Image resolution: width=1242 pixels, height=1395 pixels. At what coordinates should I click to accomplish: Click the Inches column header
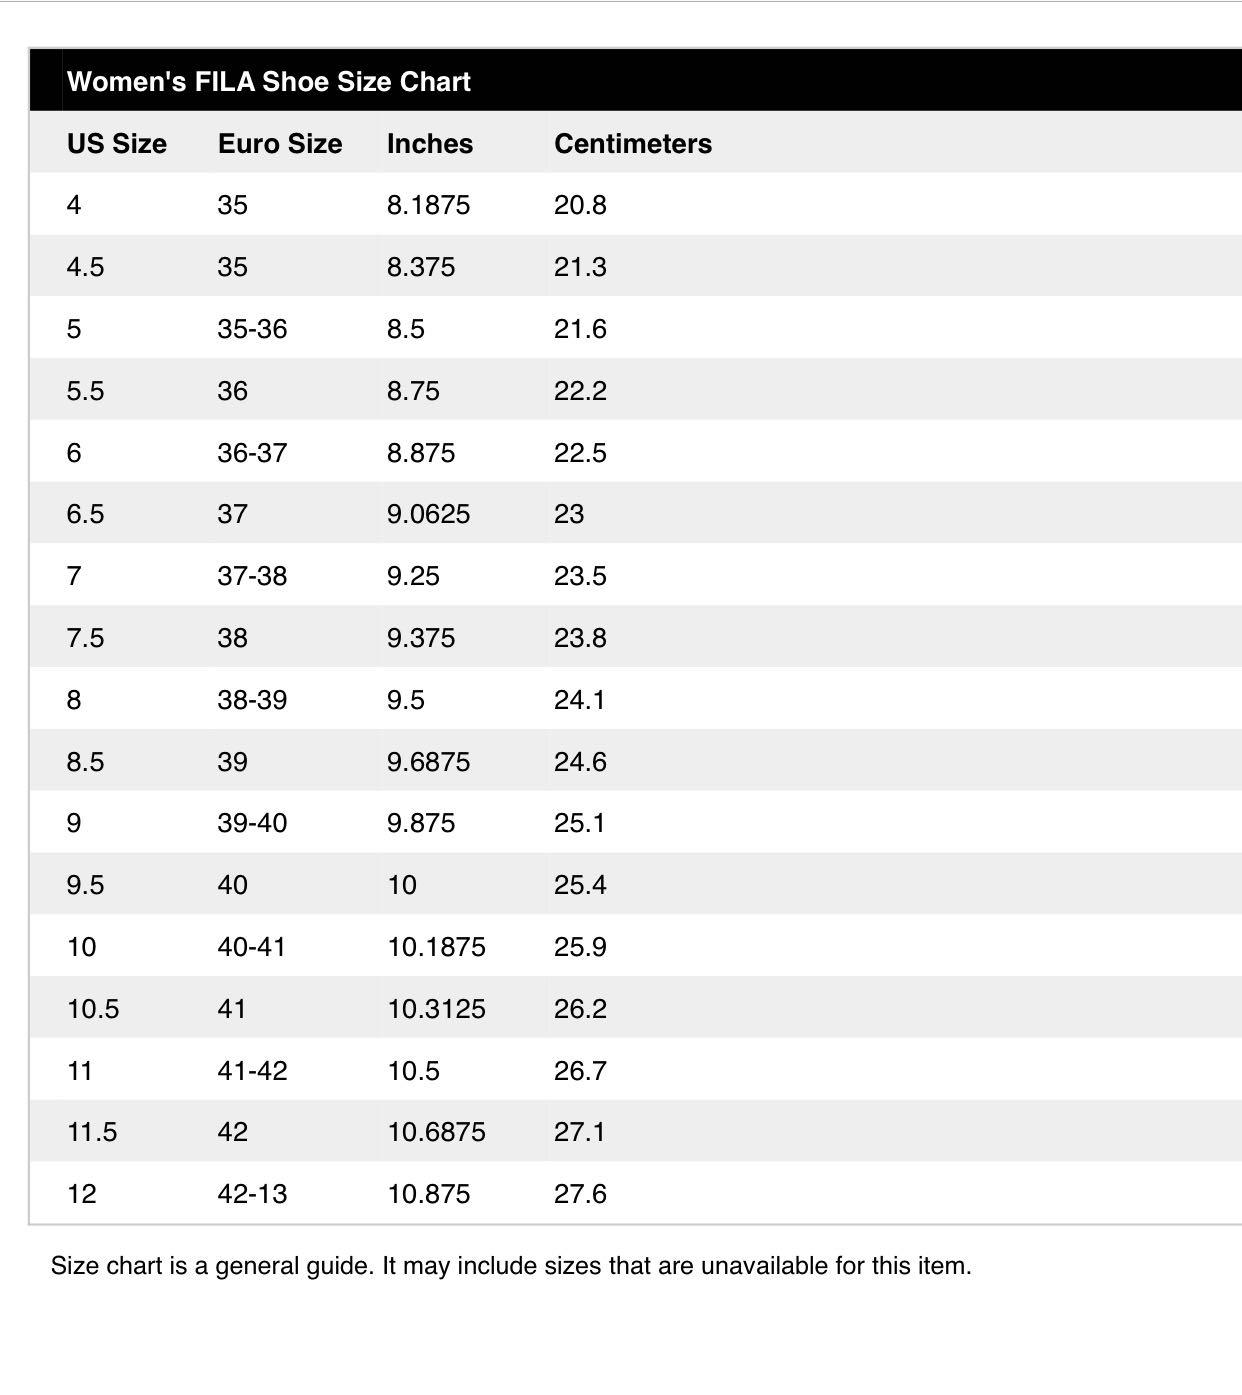point(430,143)
